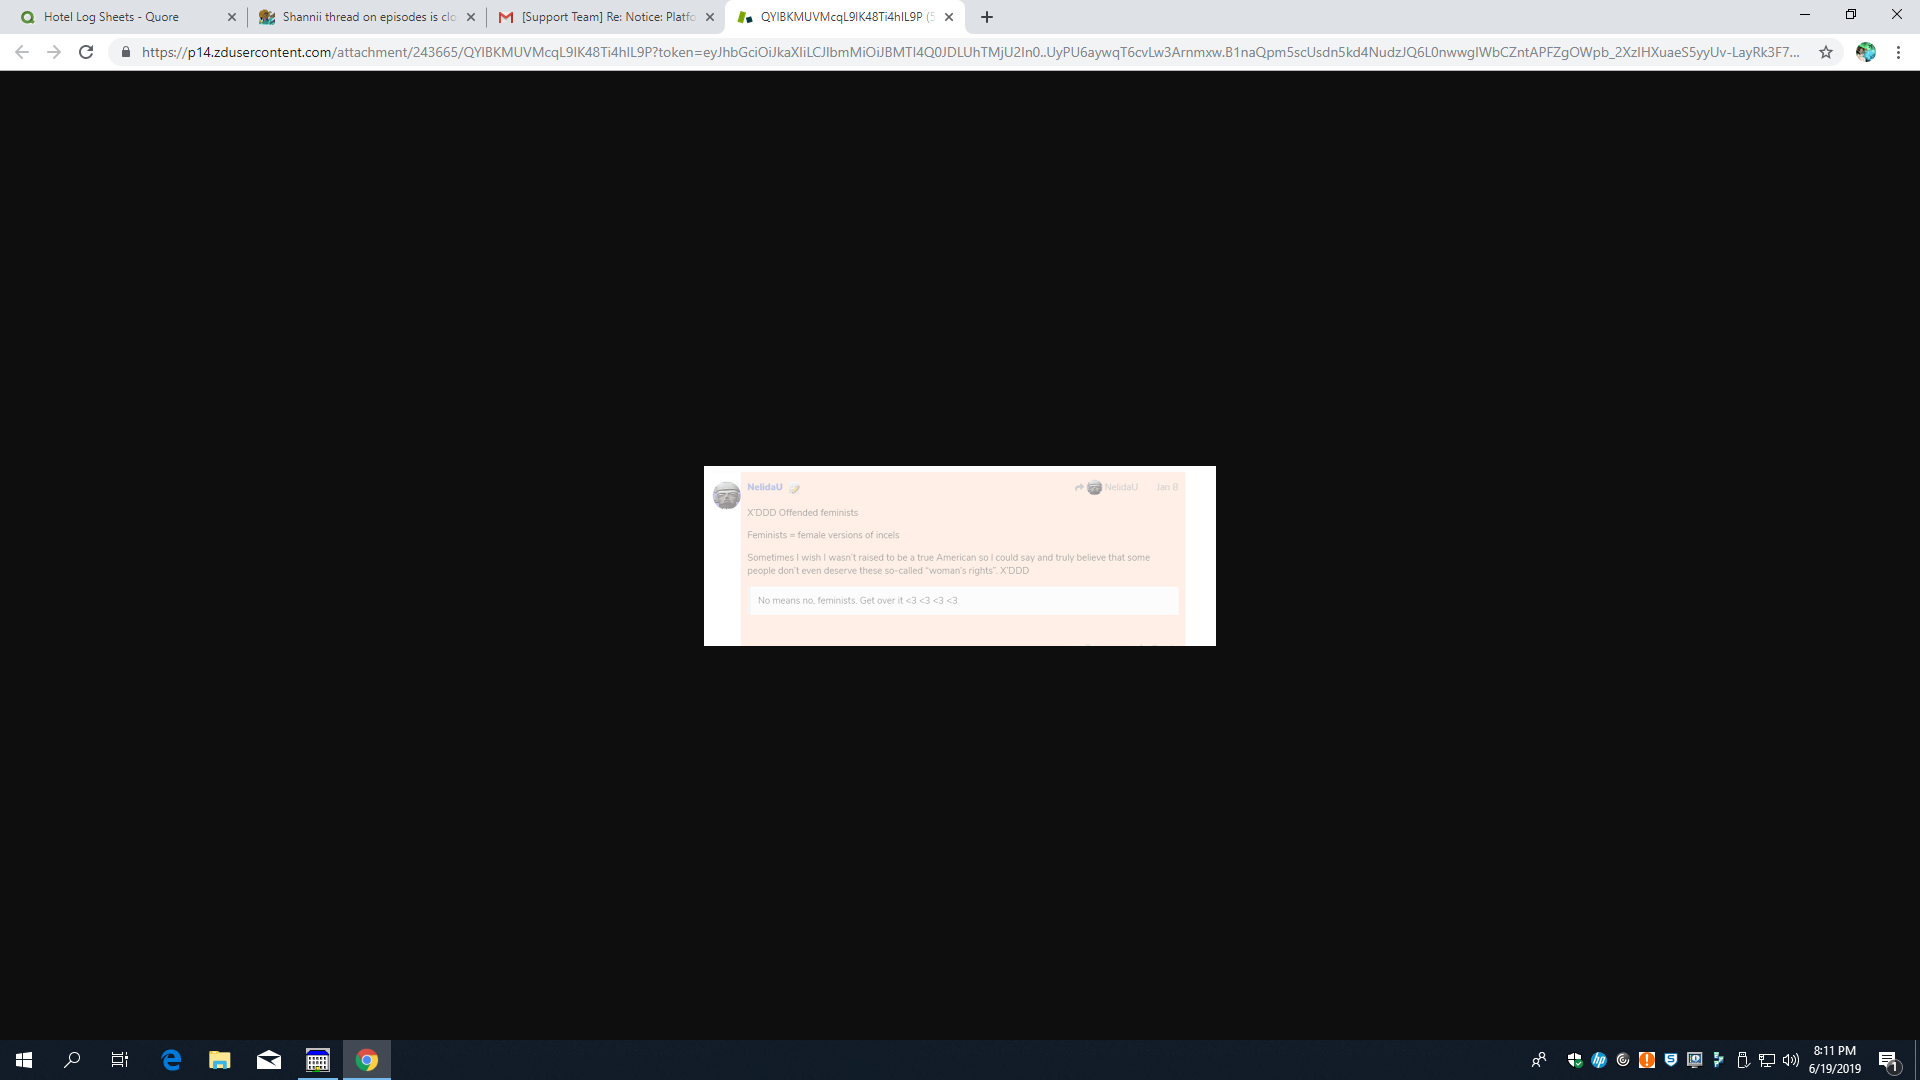Viewport: 1920px width, 1080px height.
Task: Open Task View on the taskbar
Action: 120,1060
